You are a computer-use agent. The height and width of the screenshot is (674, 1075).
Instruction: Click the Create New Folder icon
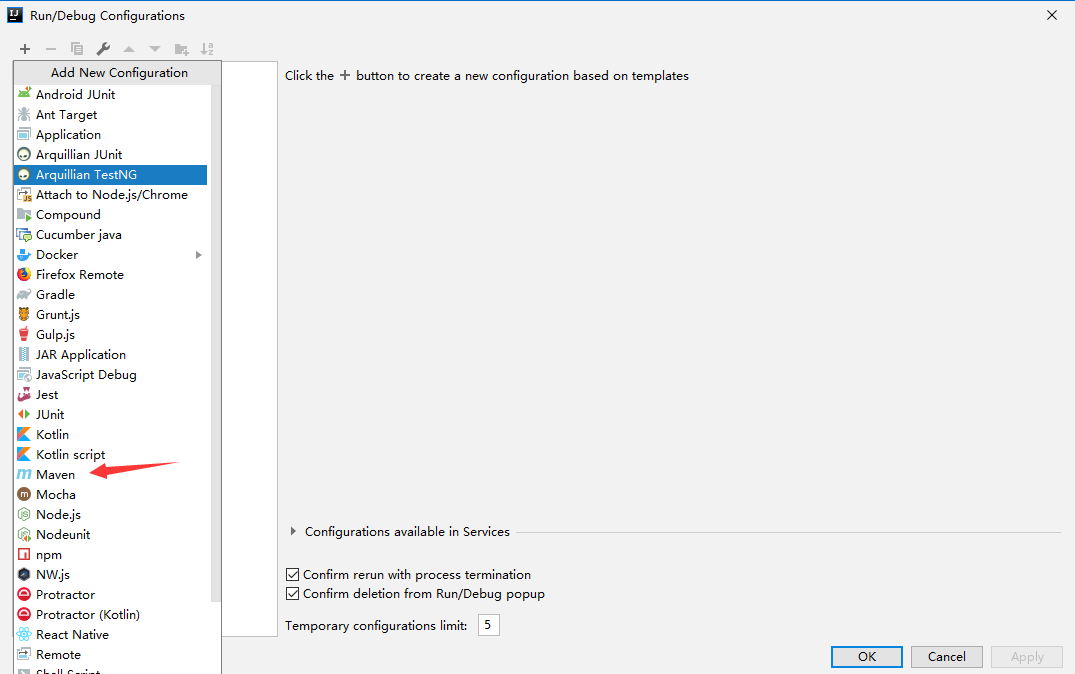click(181, 49)
